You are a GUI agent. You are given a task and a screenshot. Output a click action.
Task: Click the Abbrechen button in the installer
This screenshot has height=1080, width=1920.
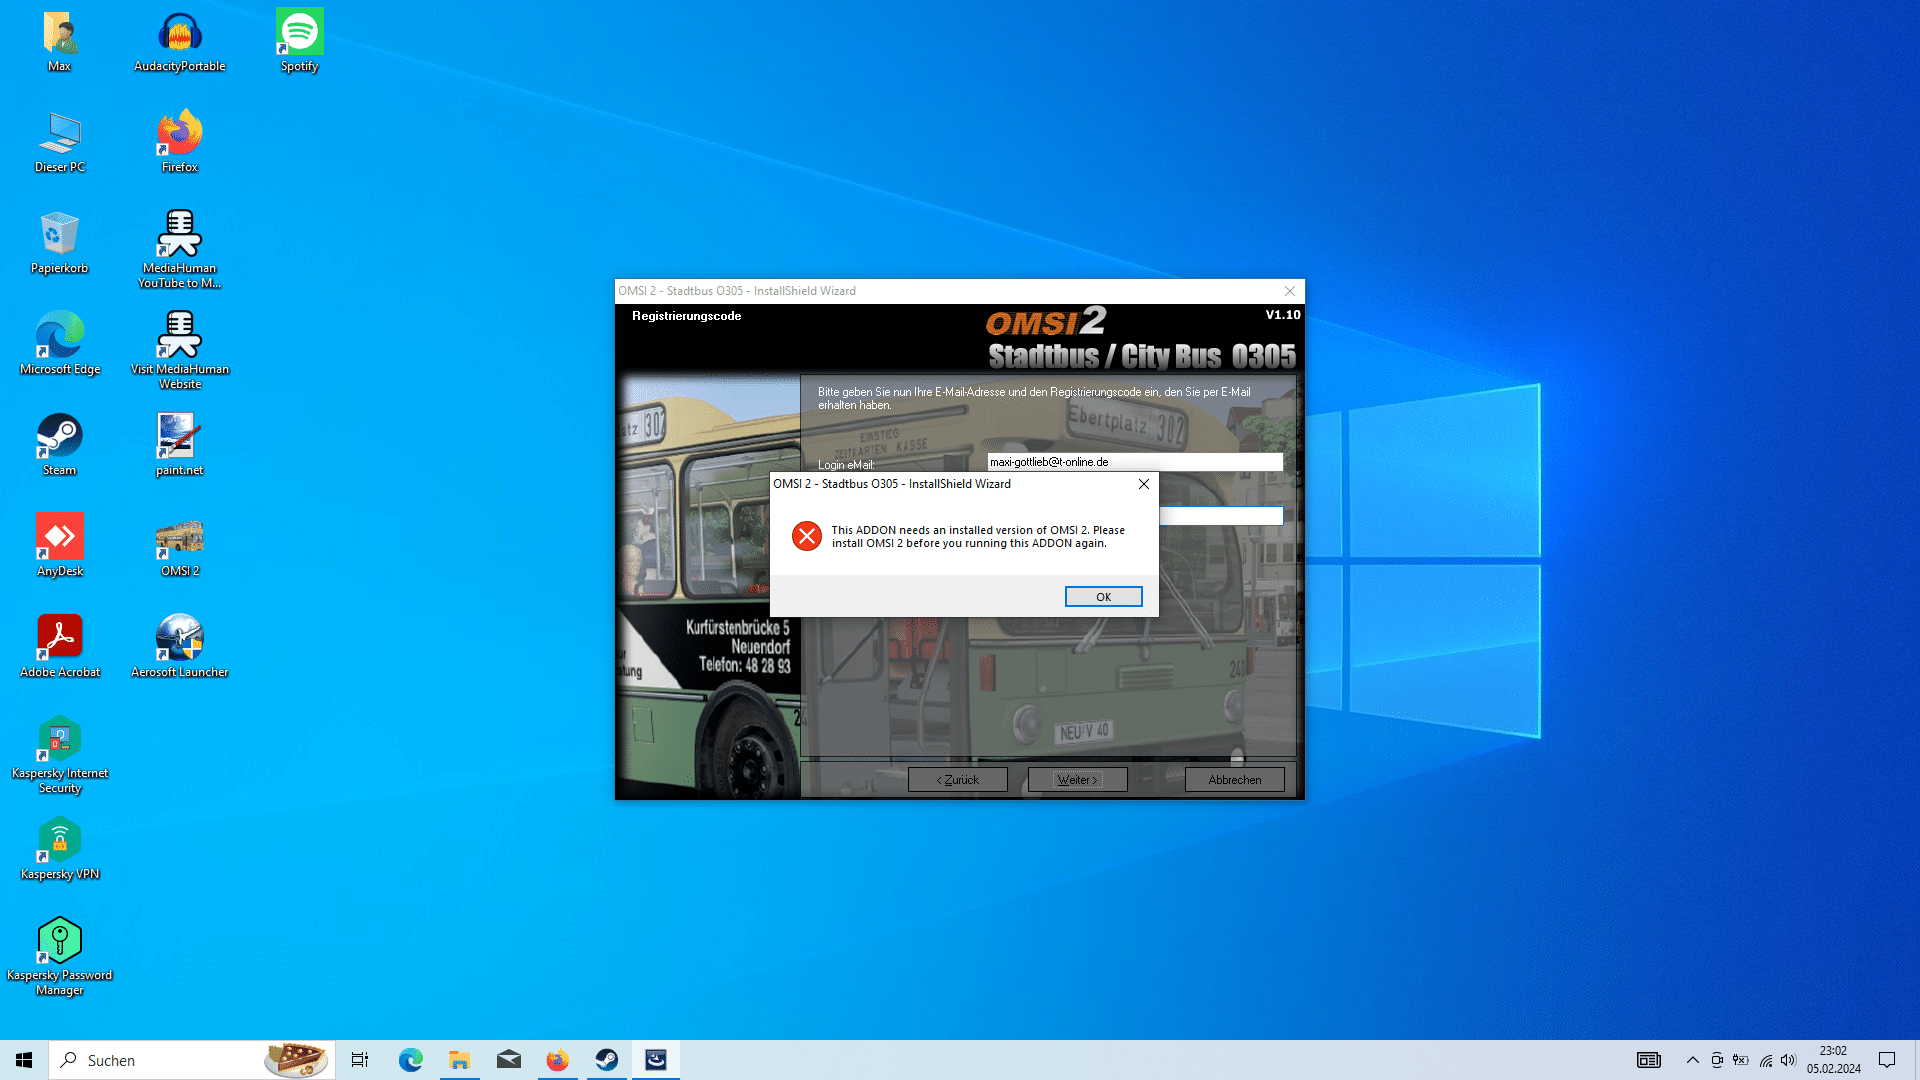tap(1234, 780)
